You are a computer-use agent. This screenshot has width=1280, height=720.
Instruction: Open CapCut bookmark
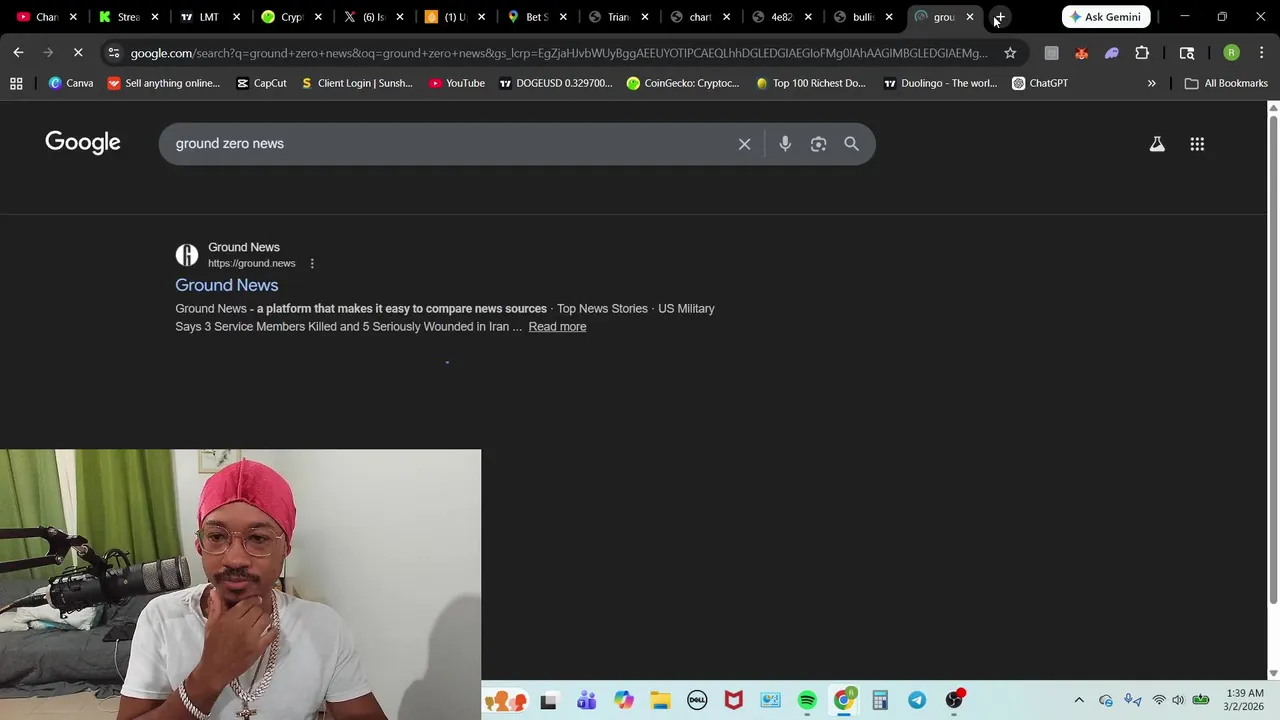click(261, 83)
